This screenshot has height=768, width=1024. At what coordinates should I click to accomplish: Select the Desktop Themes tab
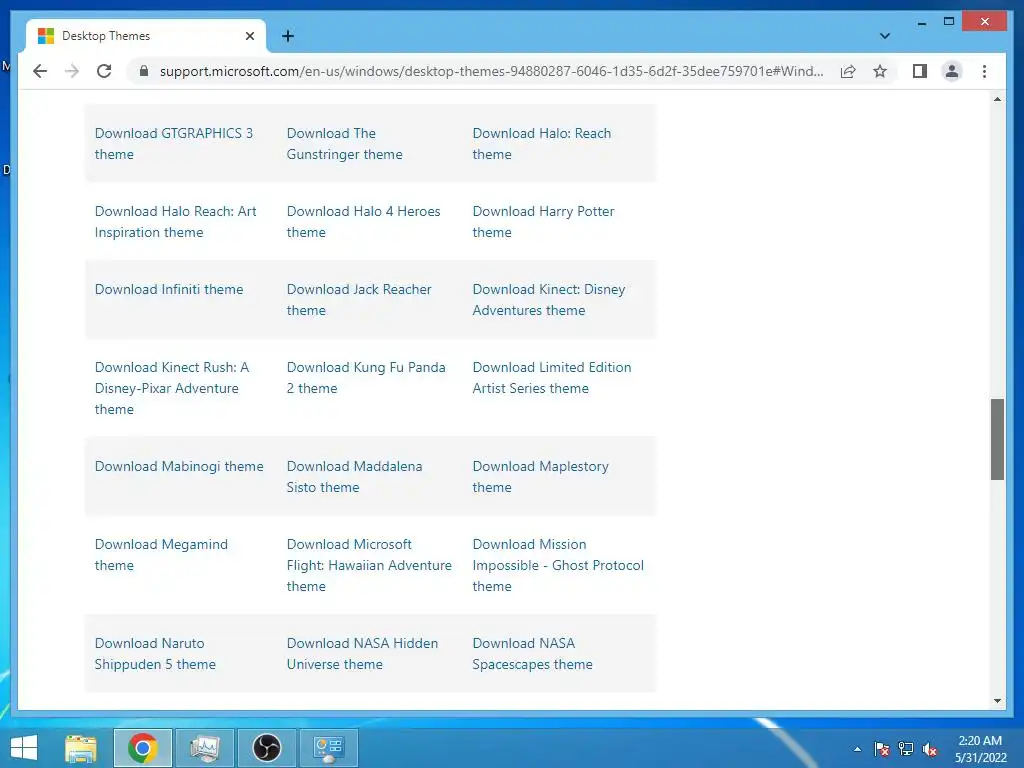click(x=146, y=36)
